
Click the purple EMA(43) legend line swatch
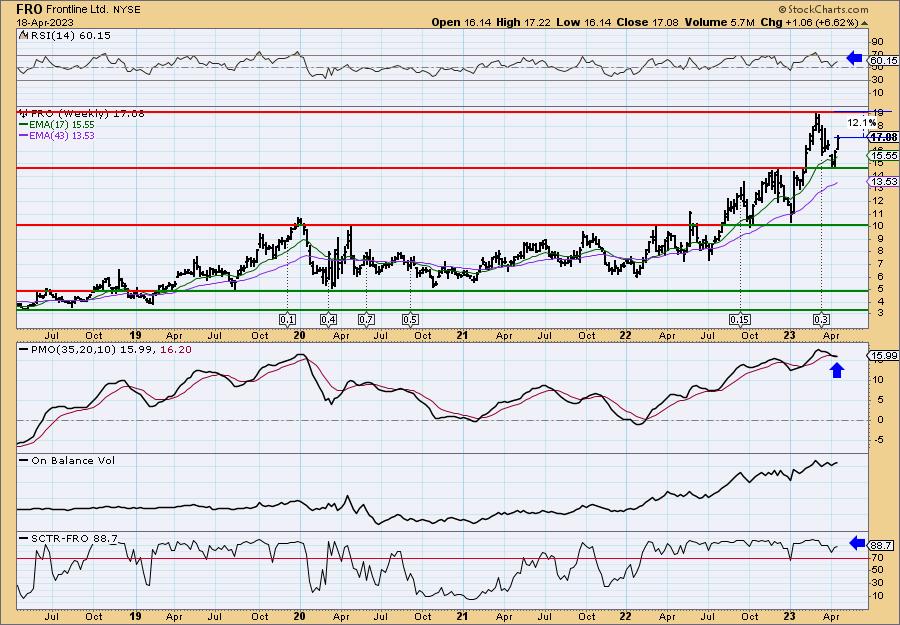[23, 136]
